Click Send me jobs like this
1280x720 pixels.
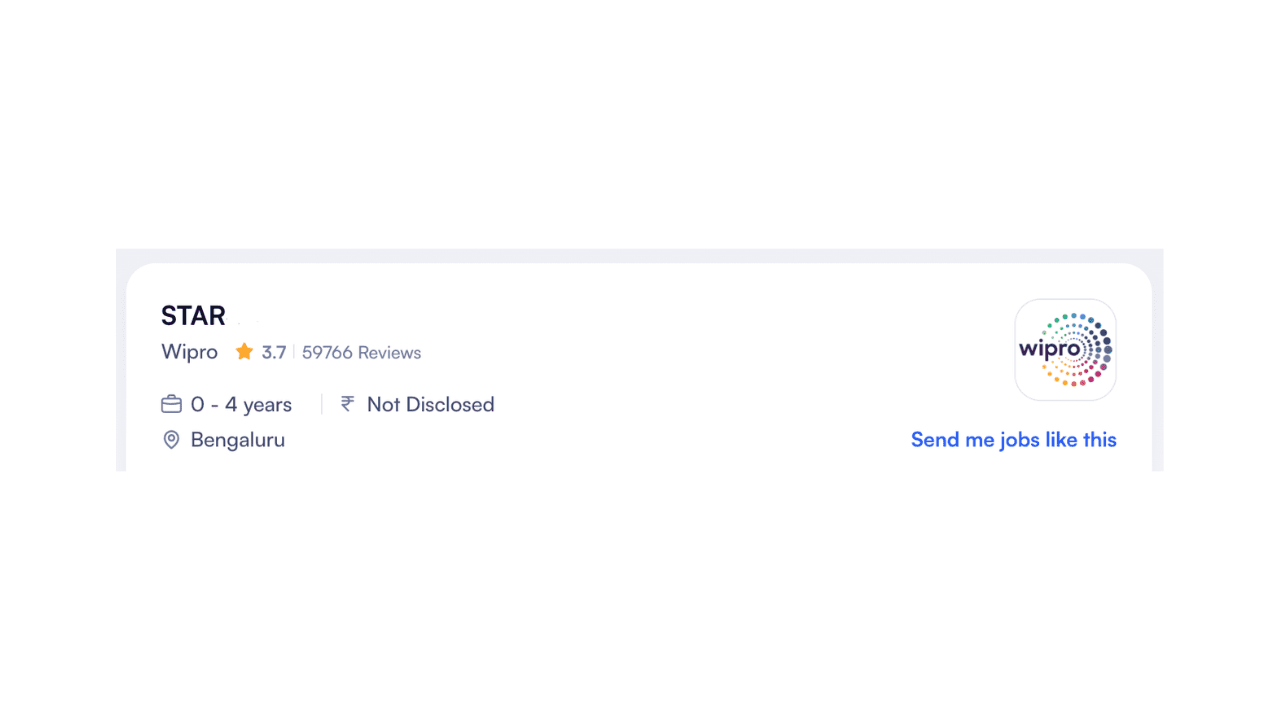coord(1013,440)
